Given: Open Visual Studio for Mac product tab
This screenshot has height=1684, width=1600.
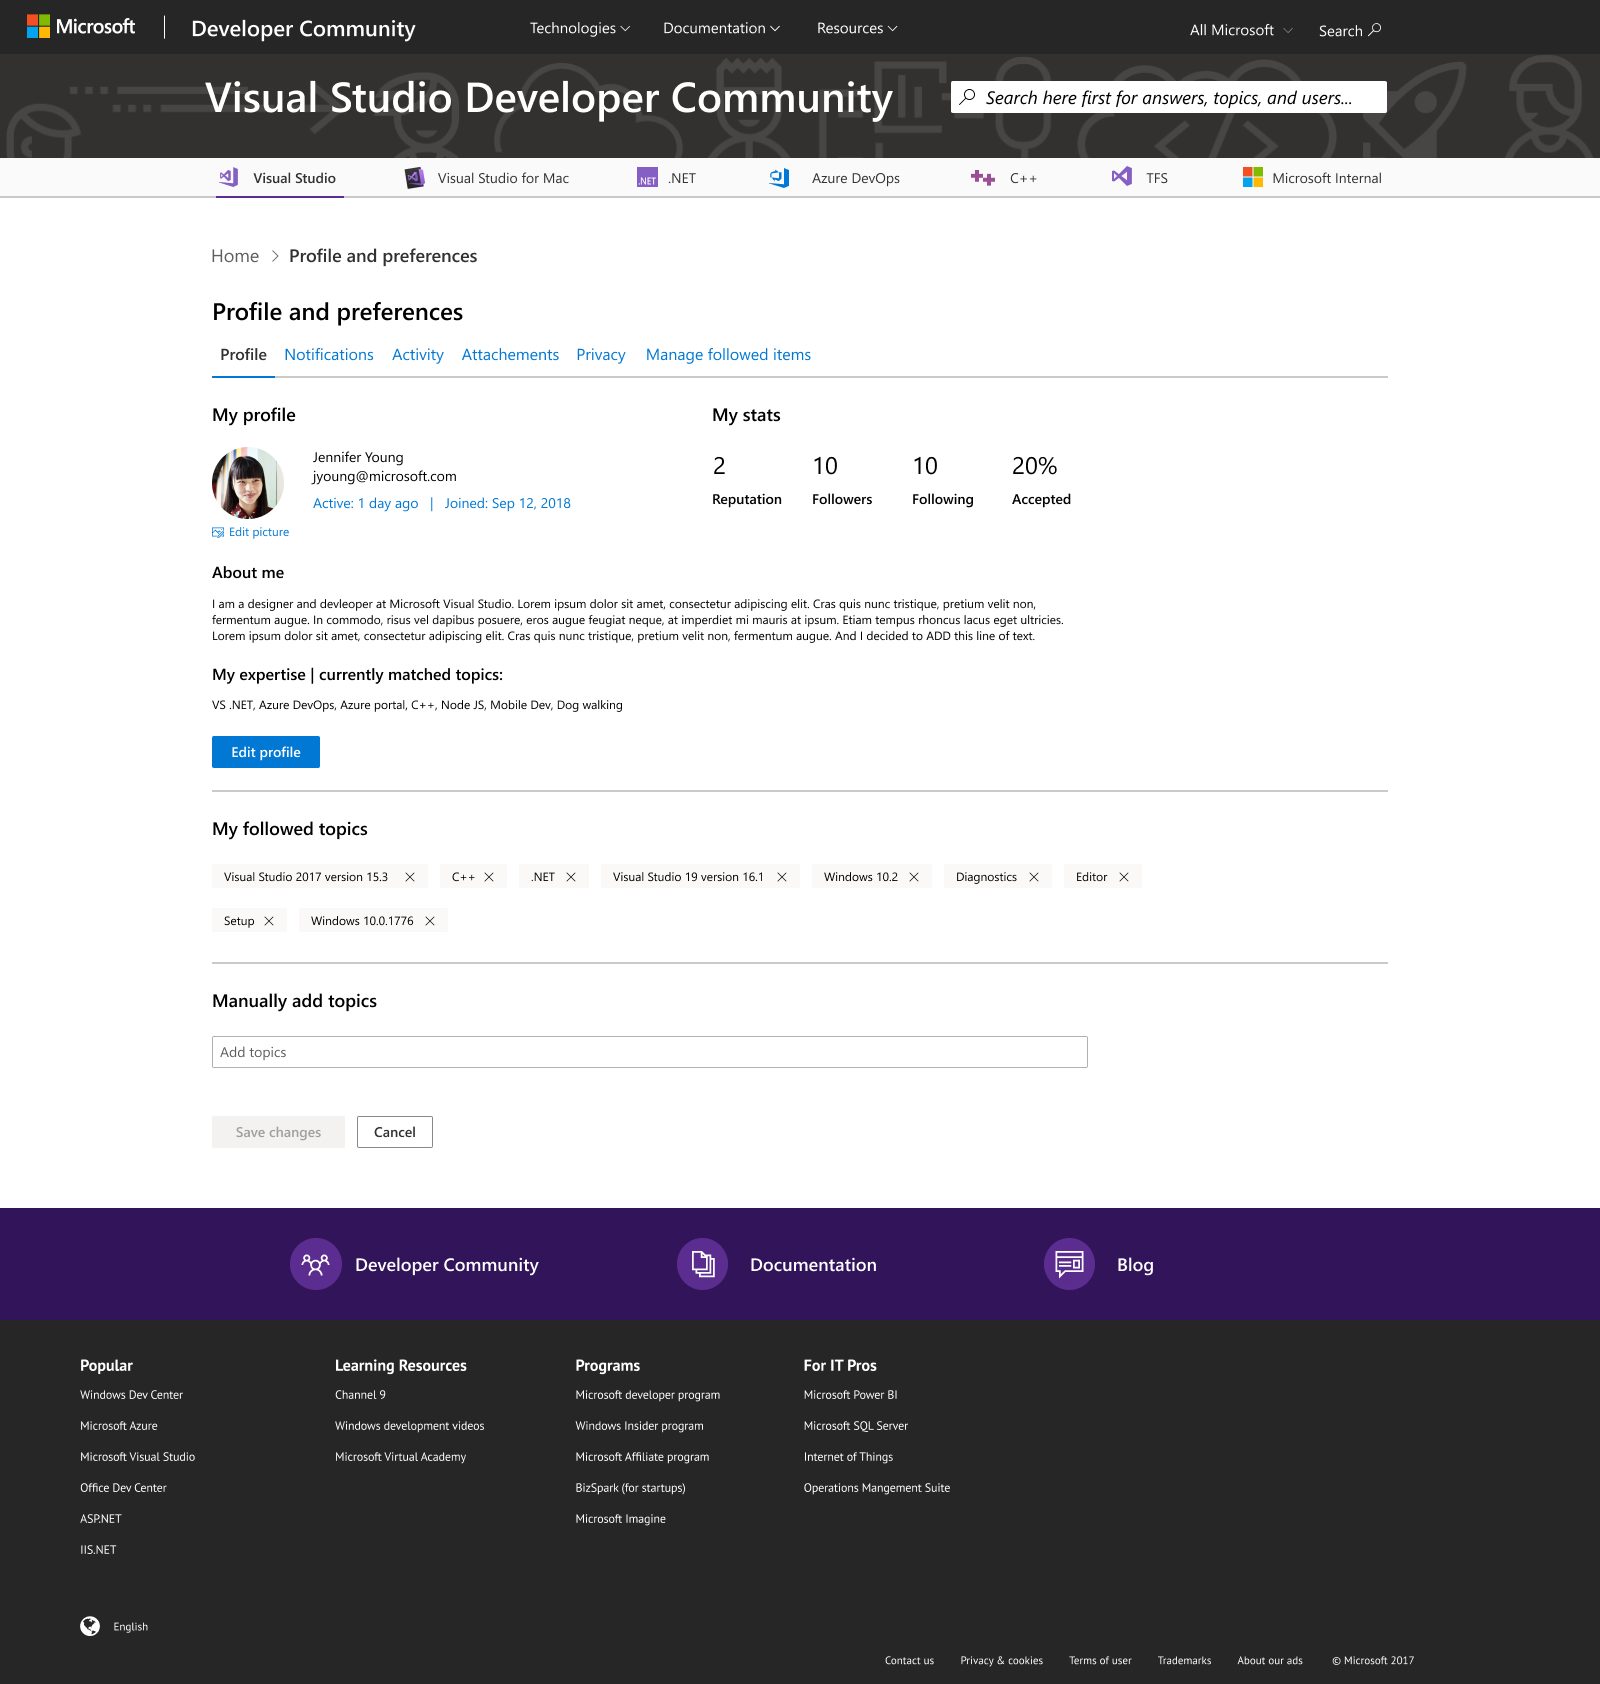Looking at the screenshot, I should tap(487, 178).
